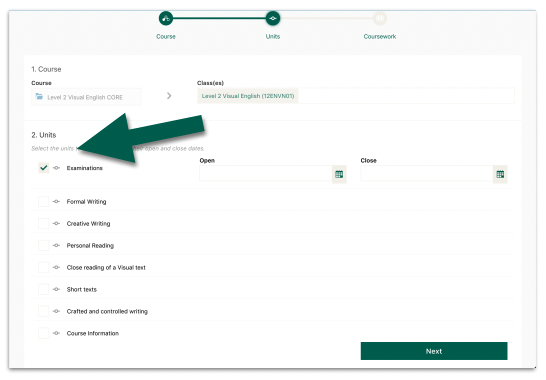Open the calendar picker for Open date
Image resolution: width=546 pixels, height=380 pixels.
tap(339, 174)
